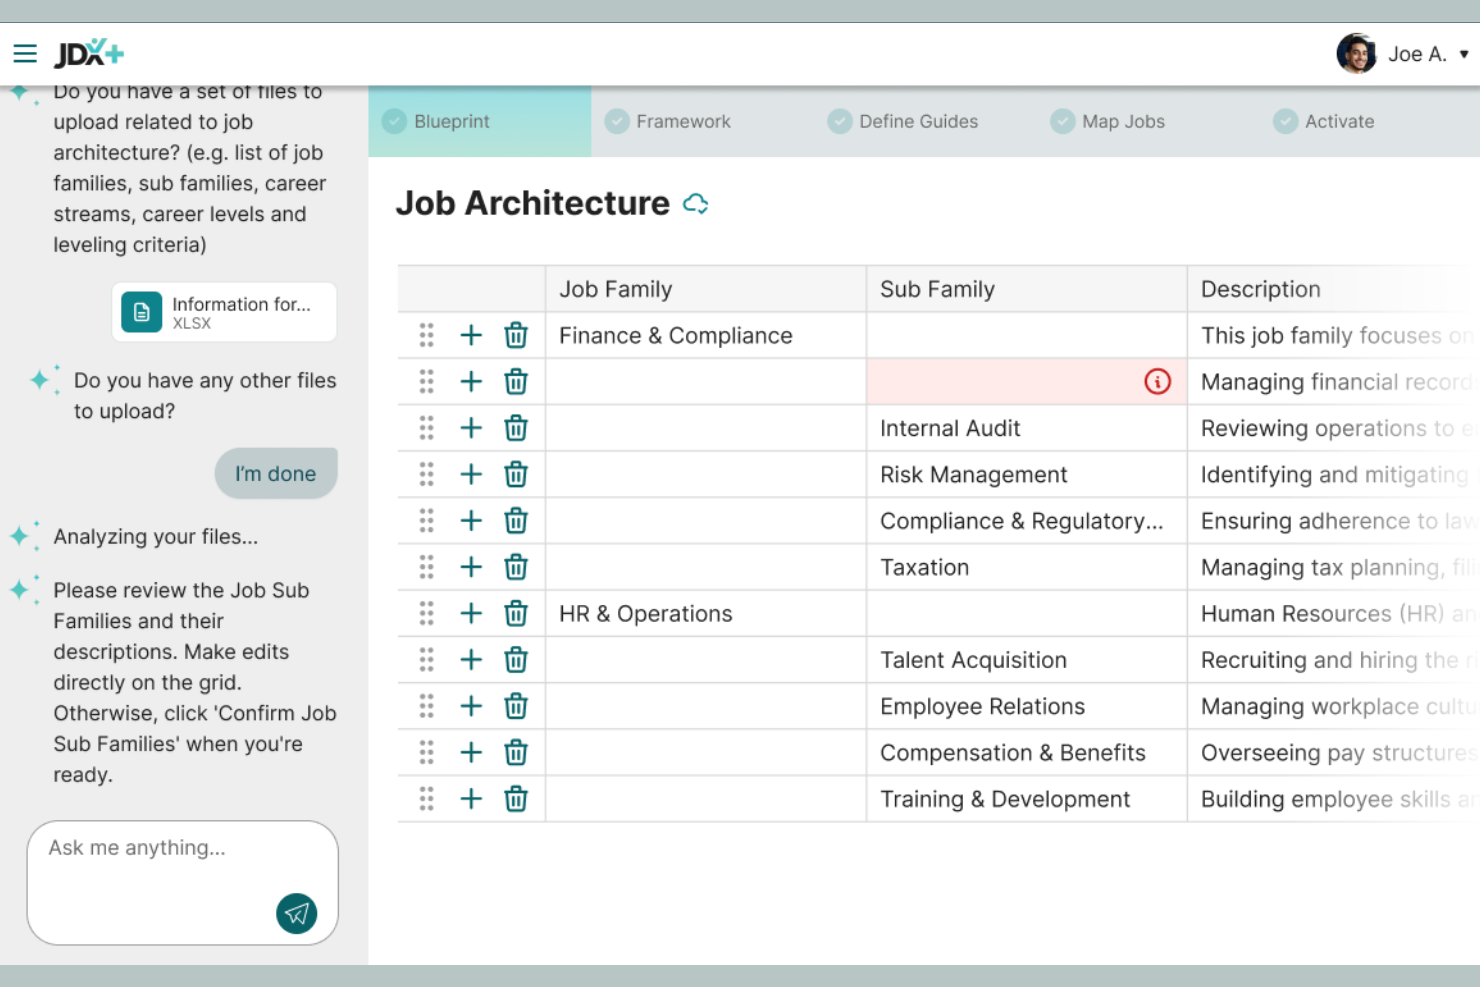Click the red error info icon
The width and height of the screenshot is (1480, 987).
pos(1157,381)
